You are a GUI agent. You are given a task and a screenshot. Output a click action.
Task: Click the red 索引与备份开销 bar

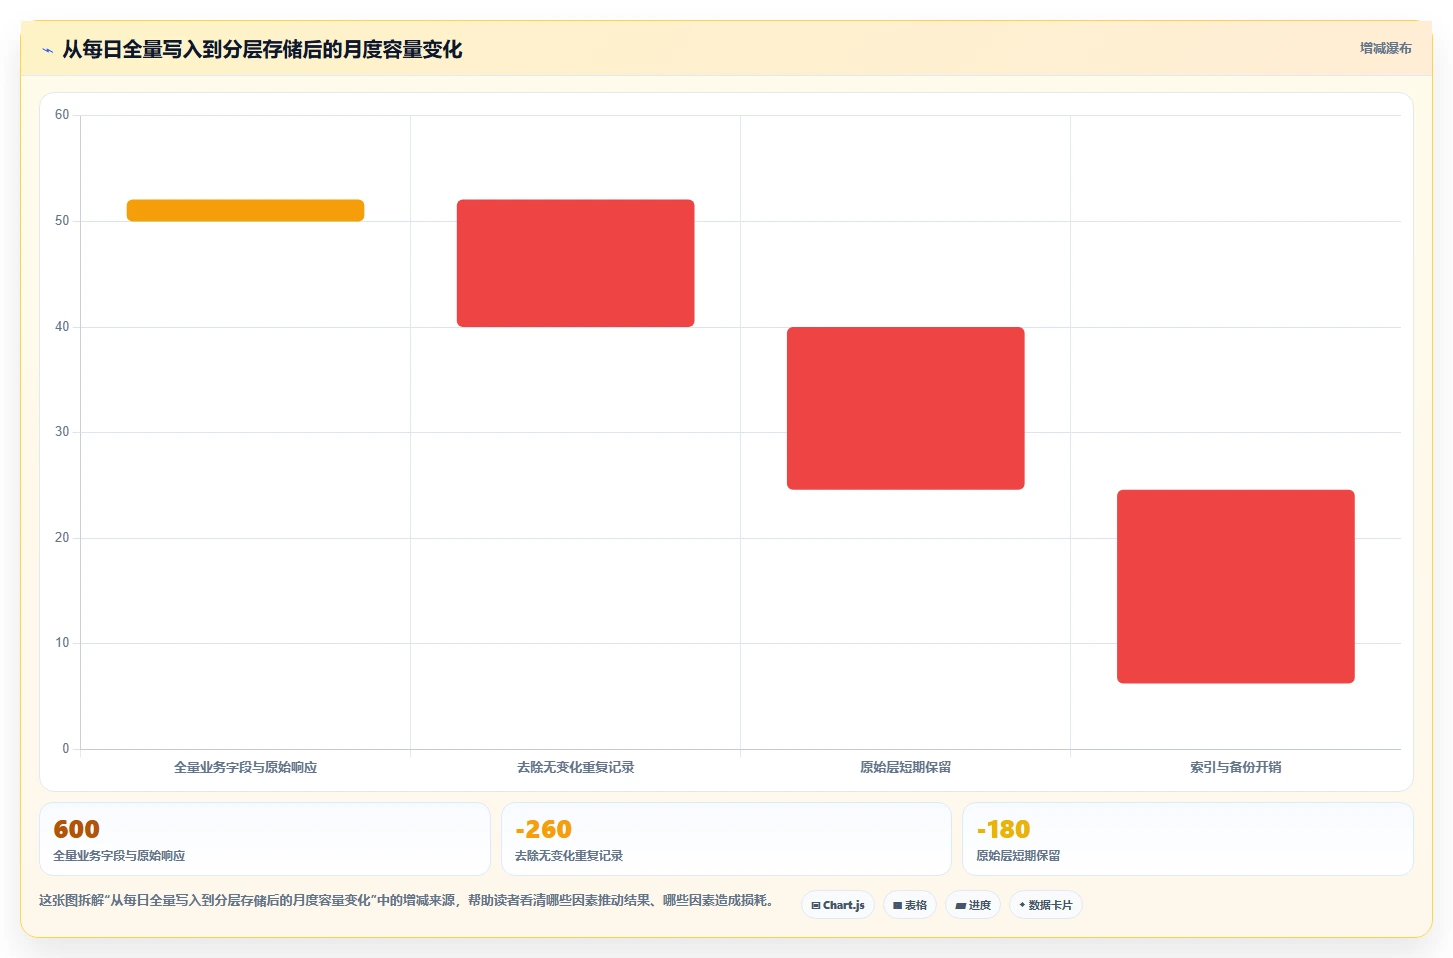click(x=1235, y=586)
